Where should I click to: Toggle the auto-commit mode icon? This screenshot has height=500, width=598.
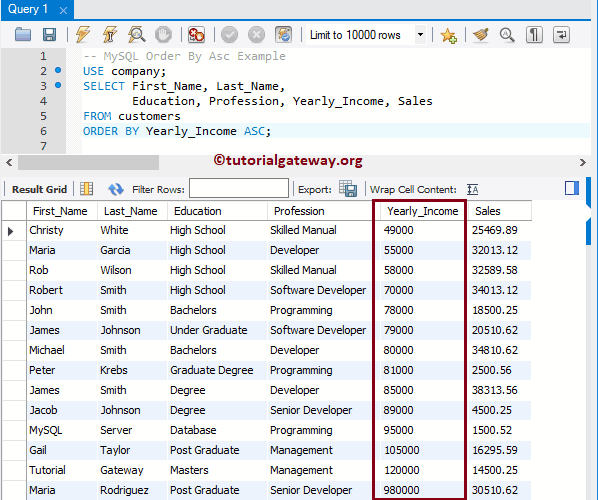point(283,35)
